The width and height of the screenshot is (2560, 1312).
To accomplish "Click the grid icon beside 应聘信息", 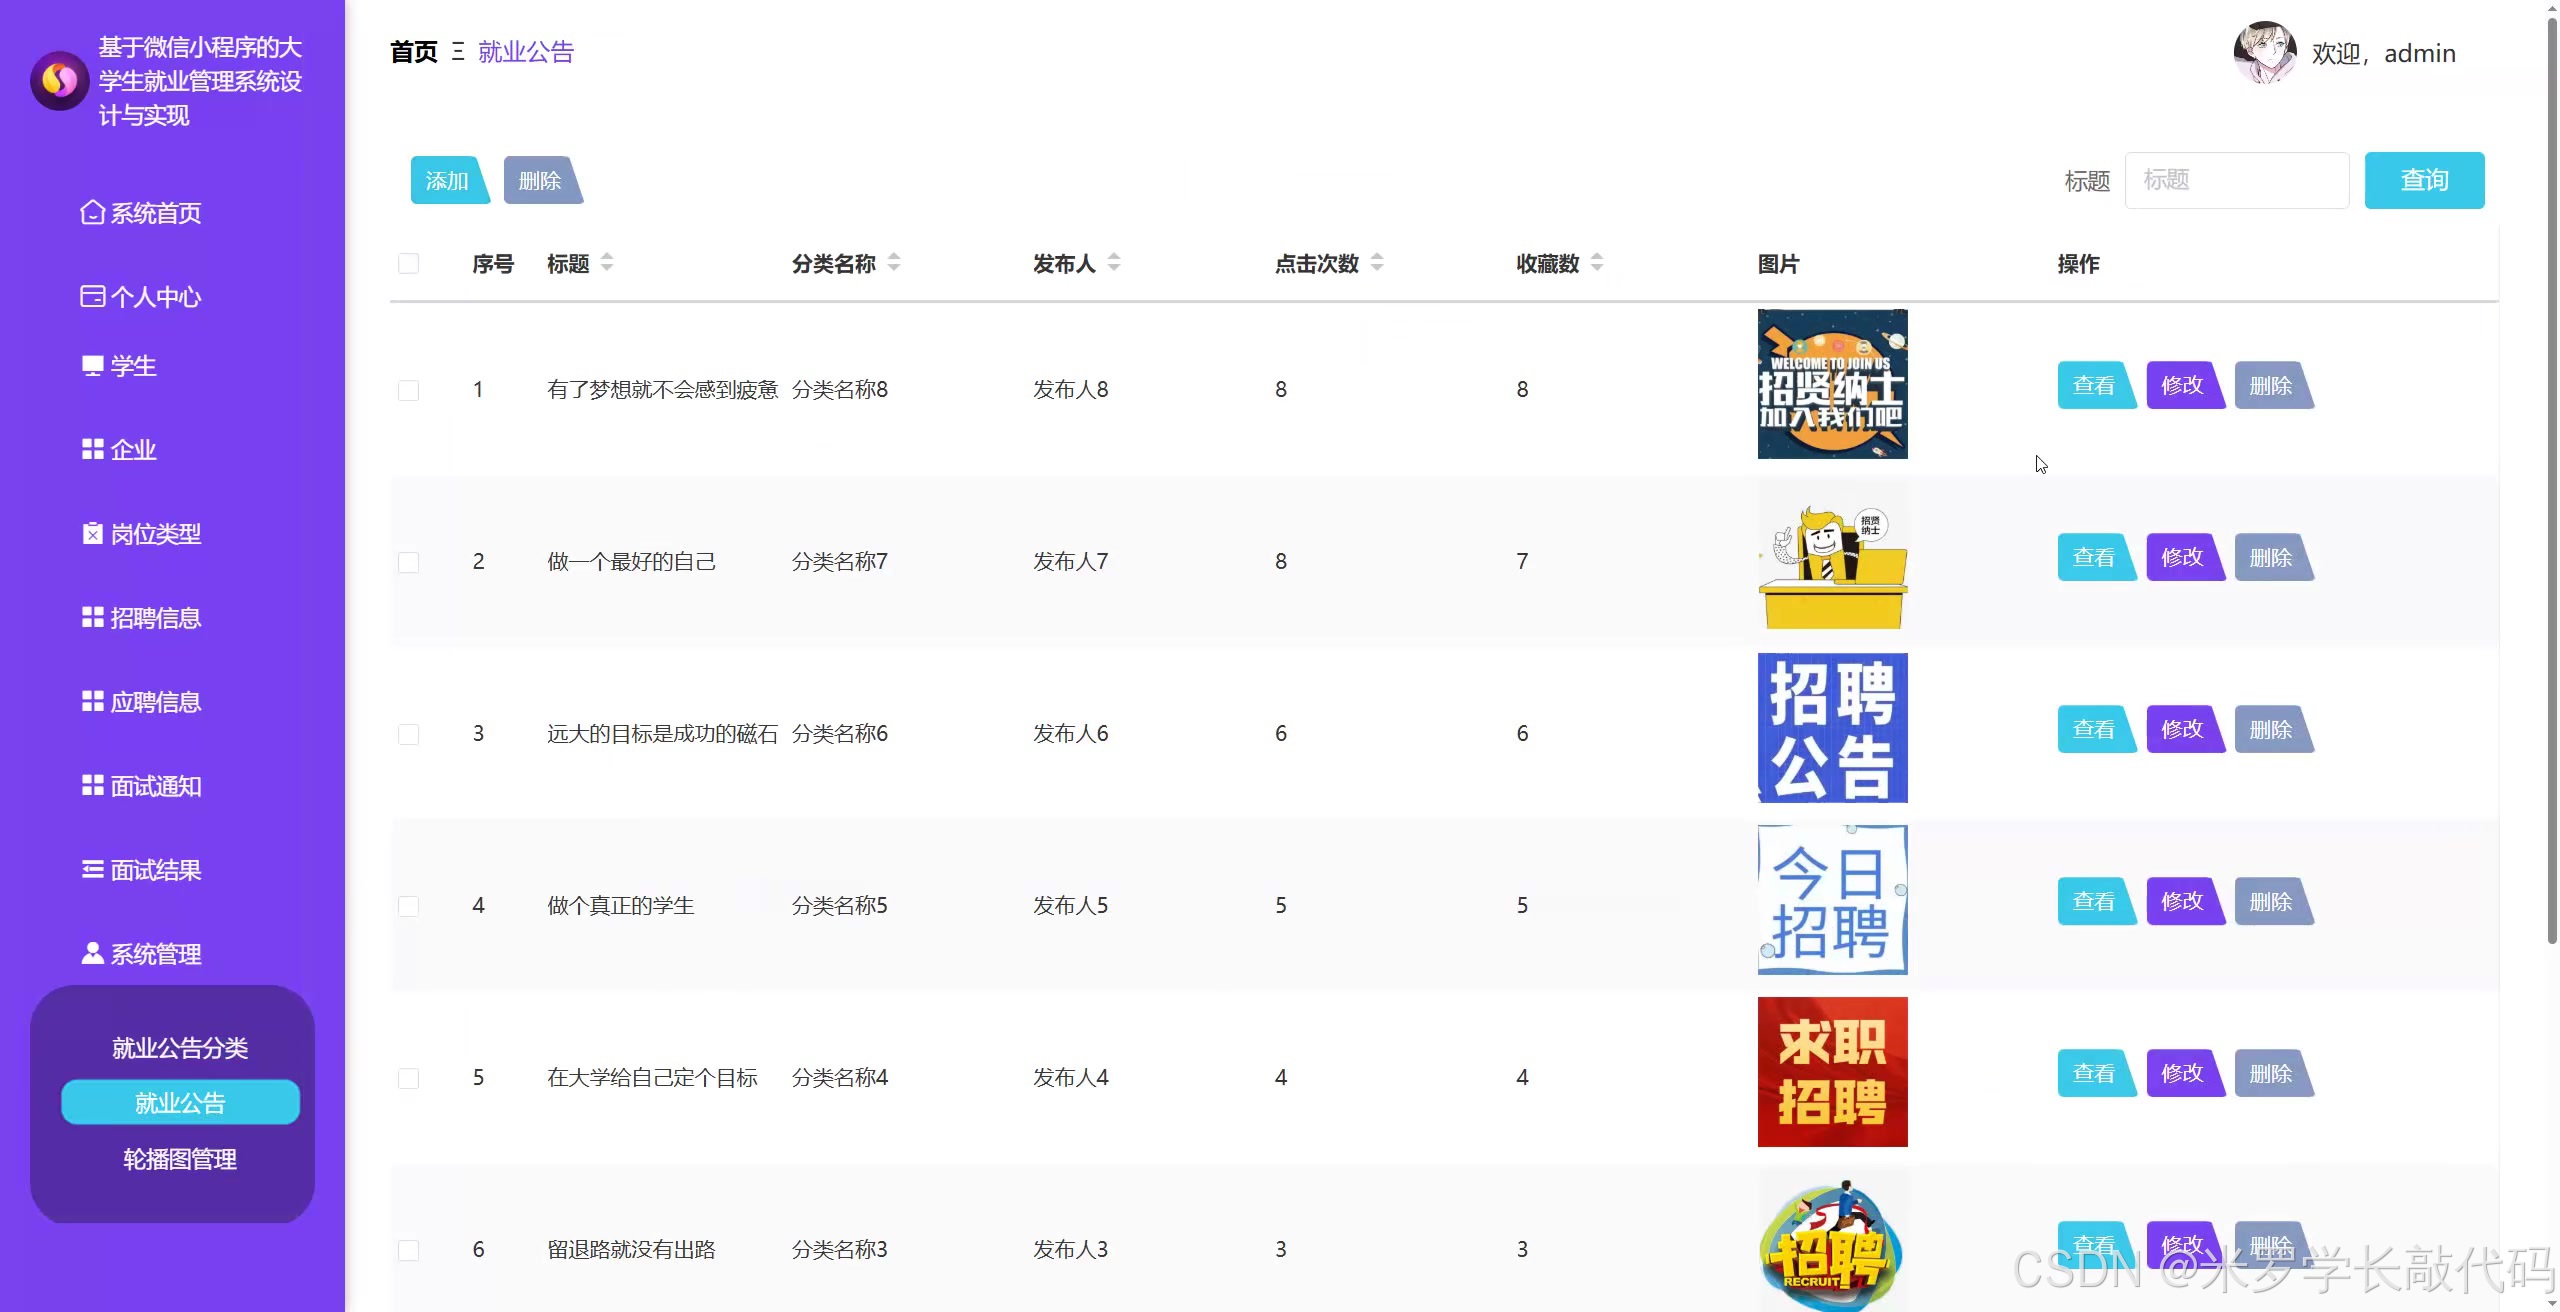I will pos(92,702).
